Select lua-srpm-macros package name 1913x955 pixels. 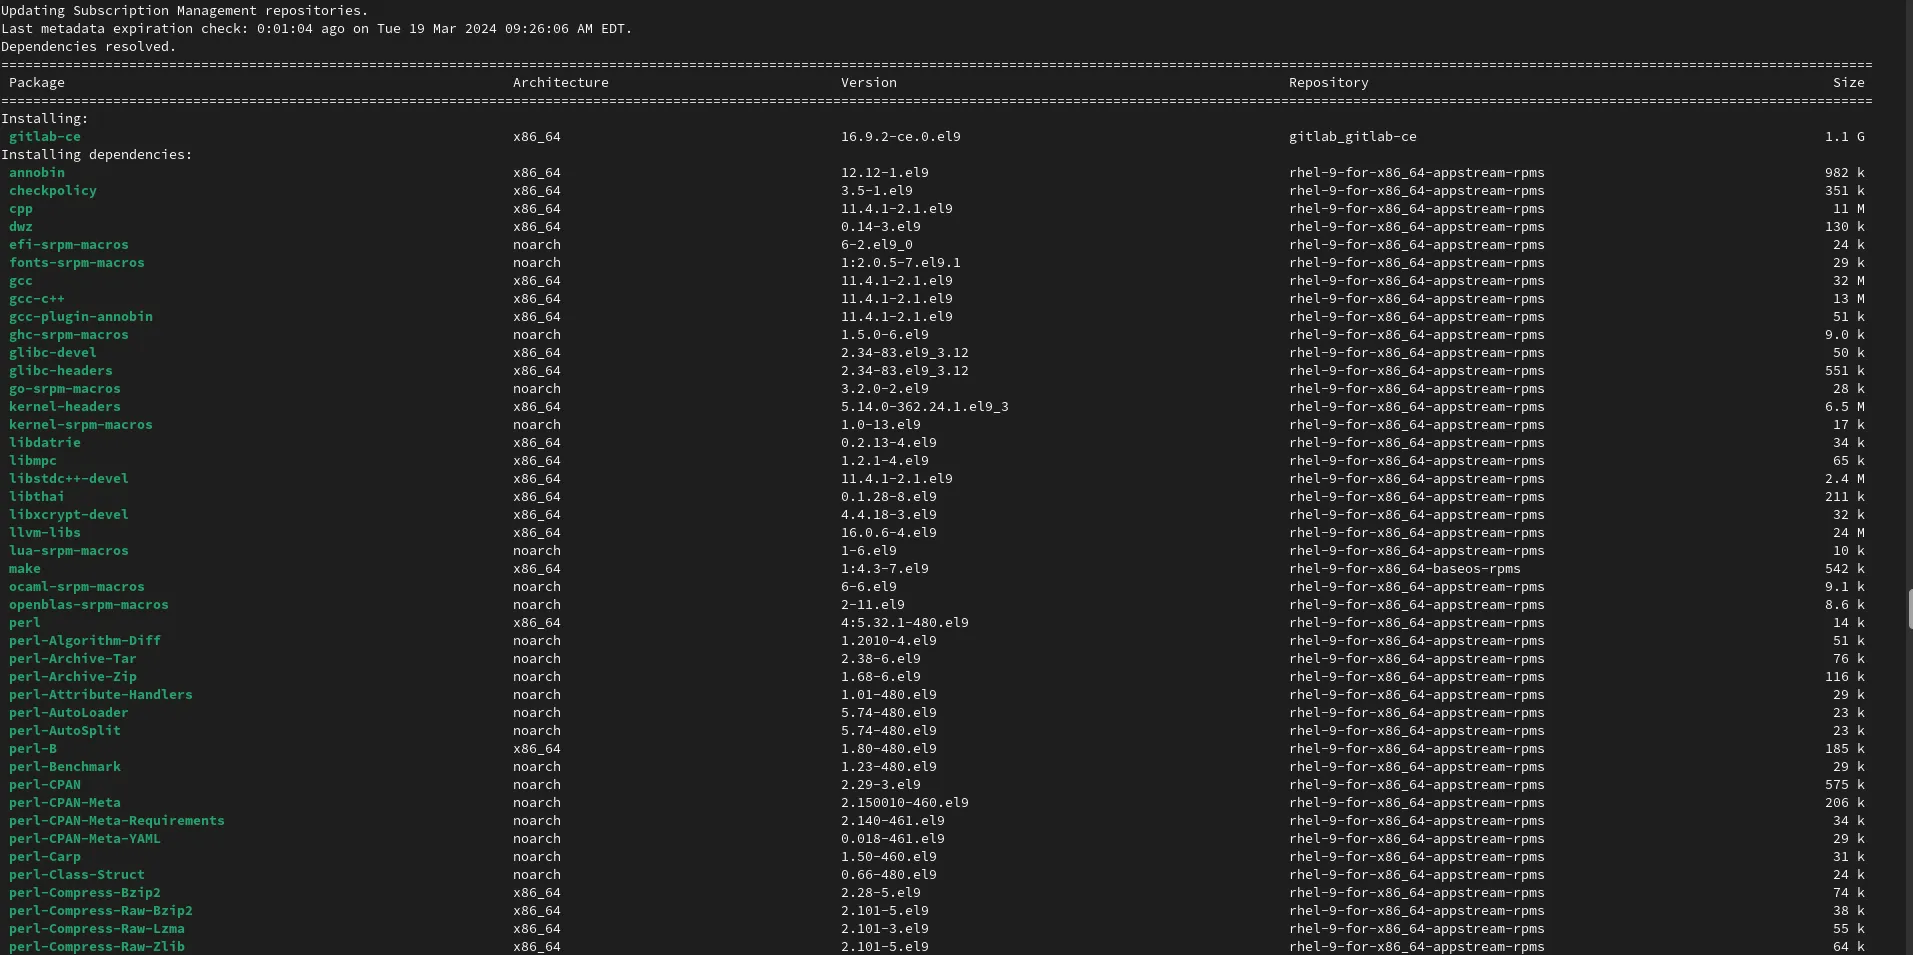[69, 551]
